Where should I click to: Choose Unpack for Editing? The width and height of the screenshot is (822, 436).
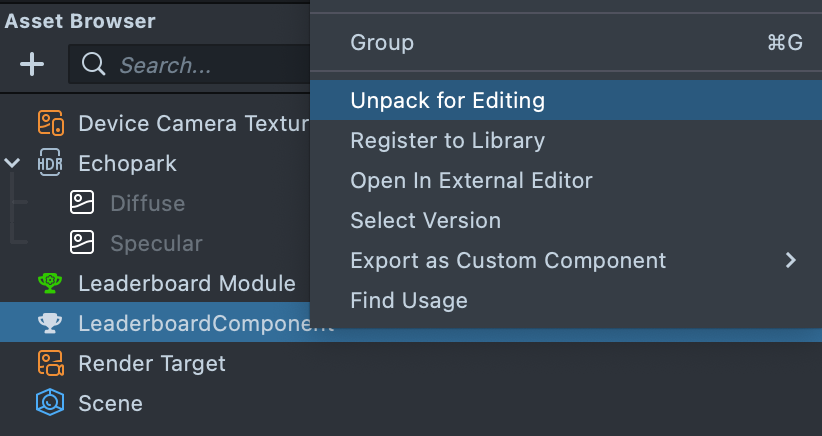coord(447,101)
